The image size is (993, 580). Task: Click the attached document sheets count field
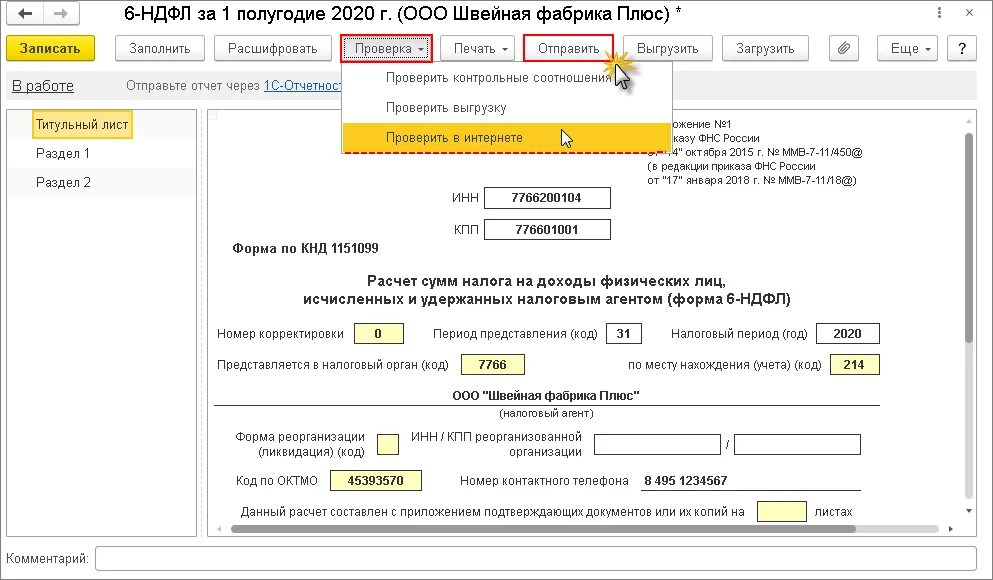781,512
